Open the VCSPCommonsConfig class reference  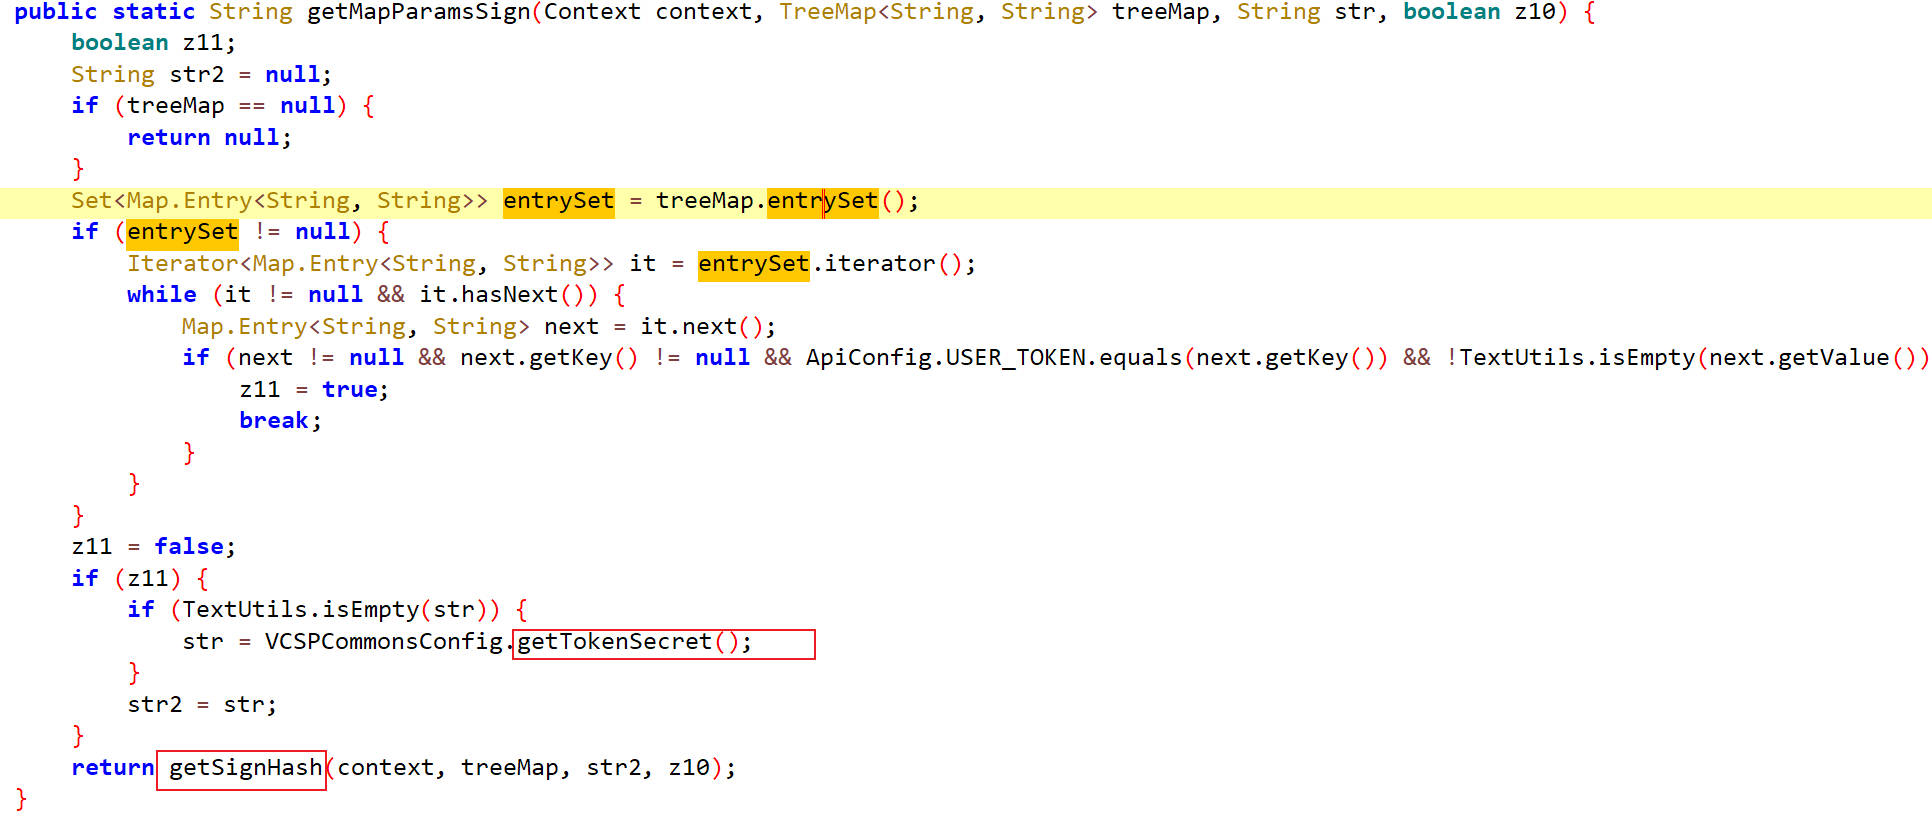click(x=383, y=642)
